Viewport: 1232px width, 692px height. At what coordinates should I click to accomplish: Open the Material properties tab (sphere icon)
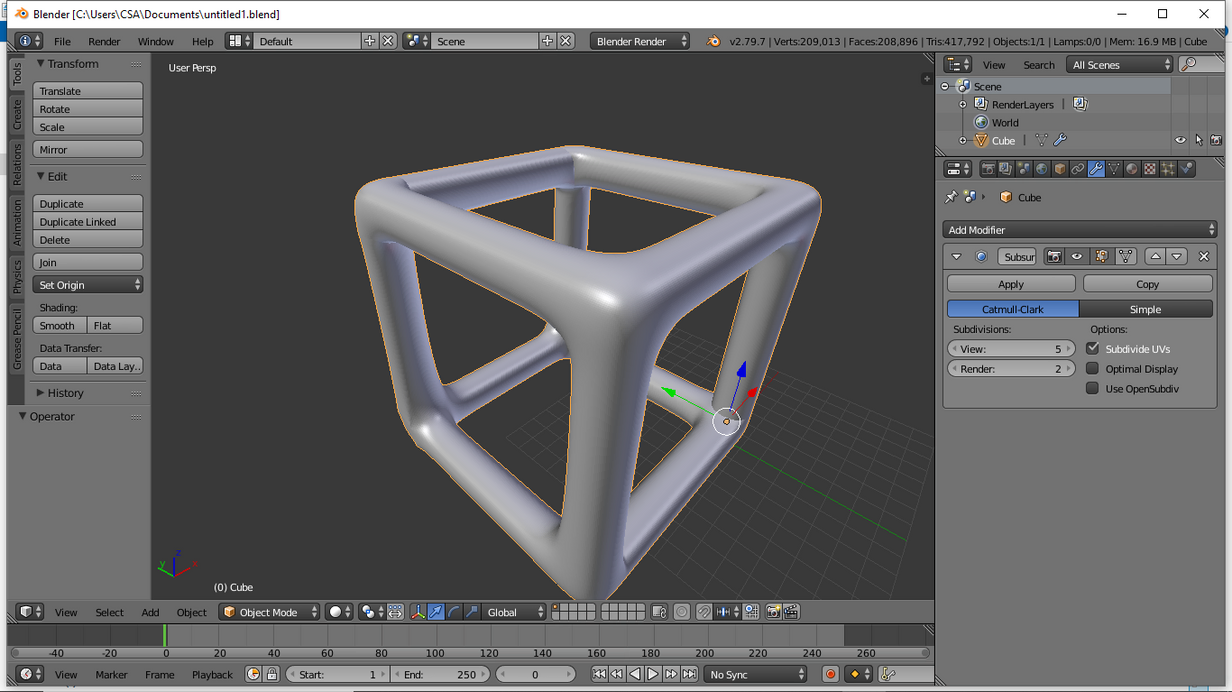tap(1132, 169)
